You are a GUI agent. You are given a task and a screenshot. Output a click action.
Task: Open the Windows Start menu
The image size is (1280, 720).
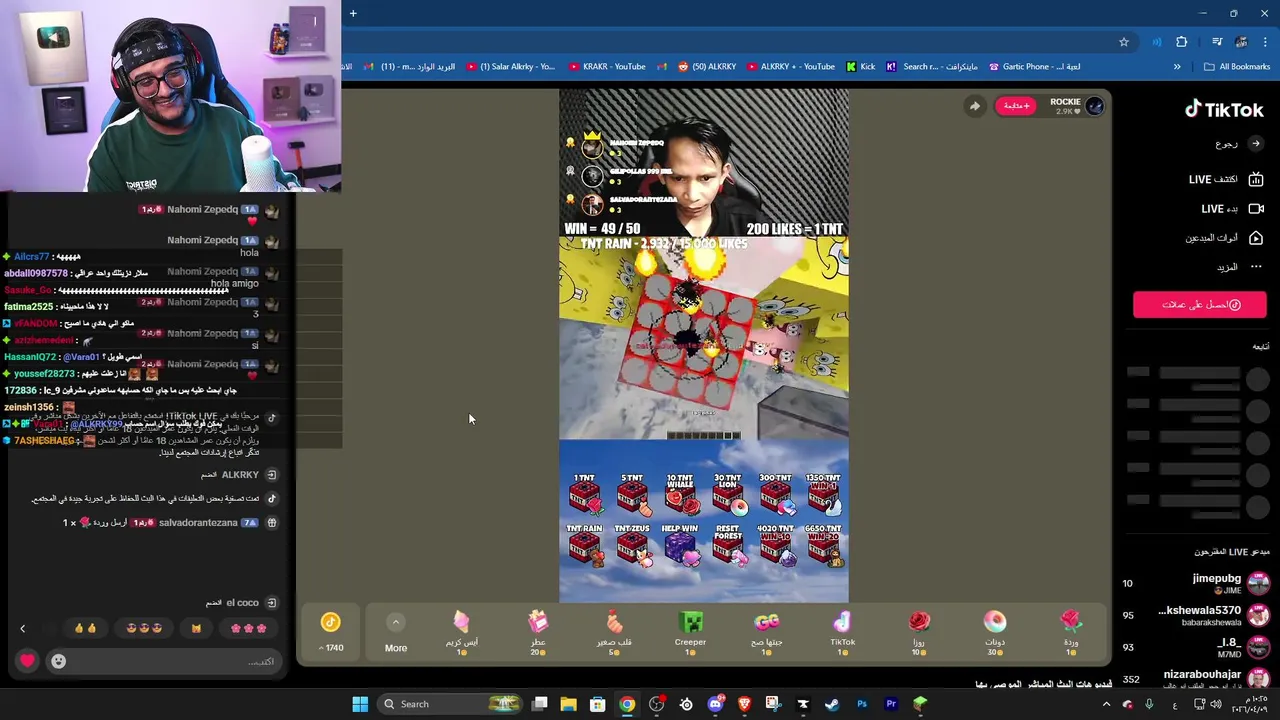[360, 704]
